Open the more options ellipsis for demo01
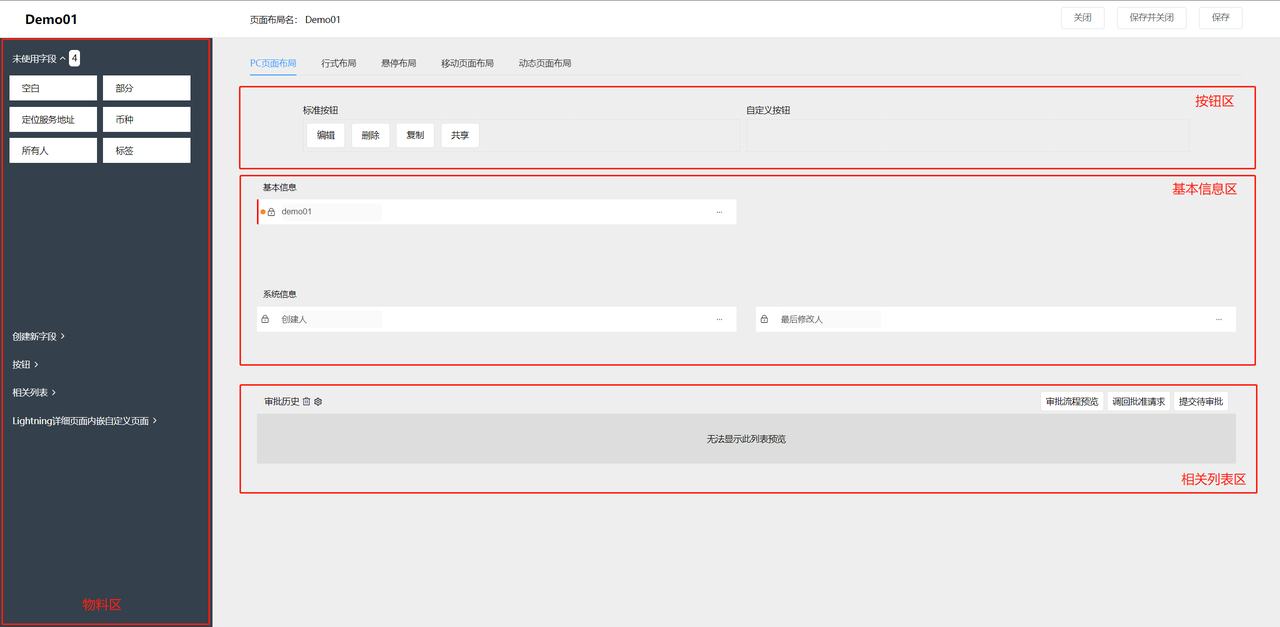Screen dimensions: 1280x627 (x=719, y=212)
